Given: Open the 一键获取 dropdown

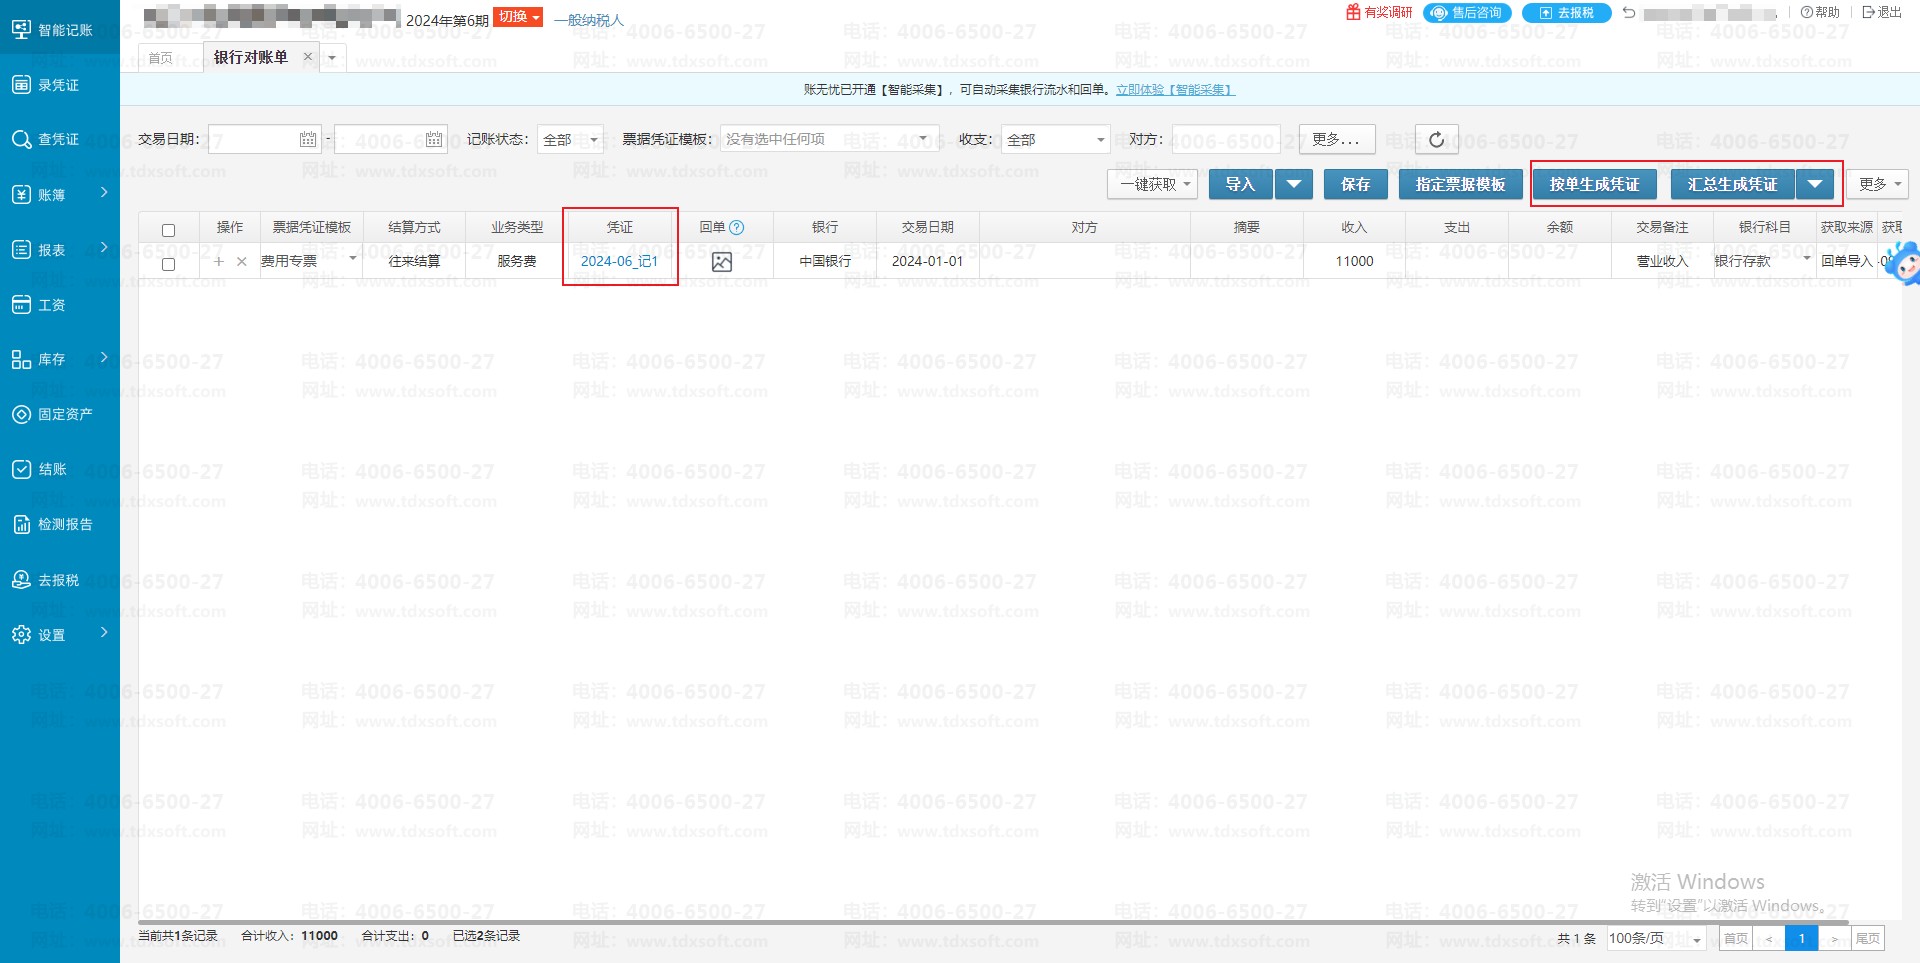Looking at the screenshot, I should (x=1153, y=184).
